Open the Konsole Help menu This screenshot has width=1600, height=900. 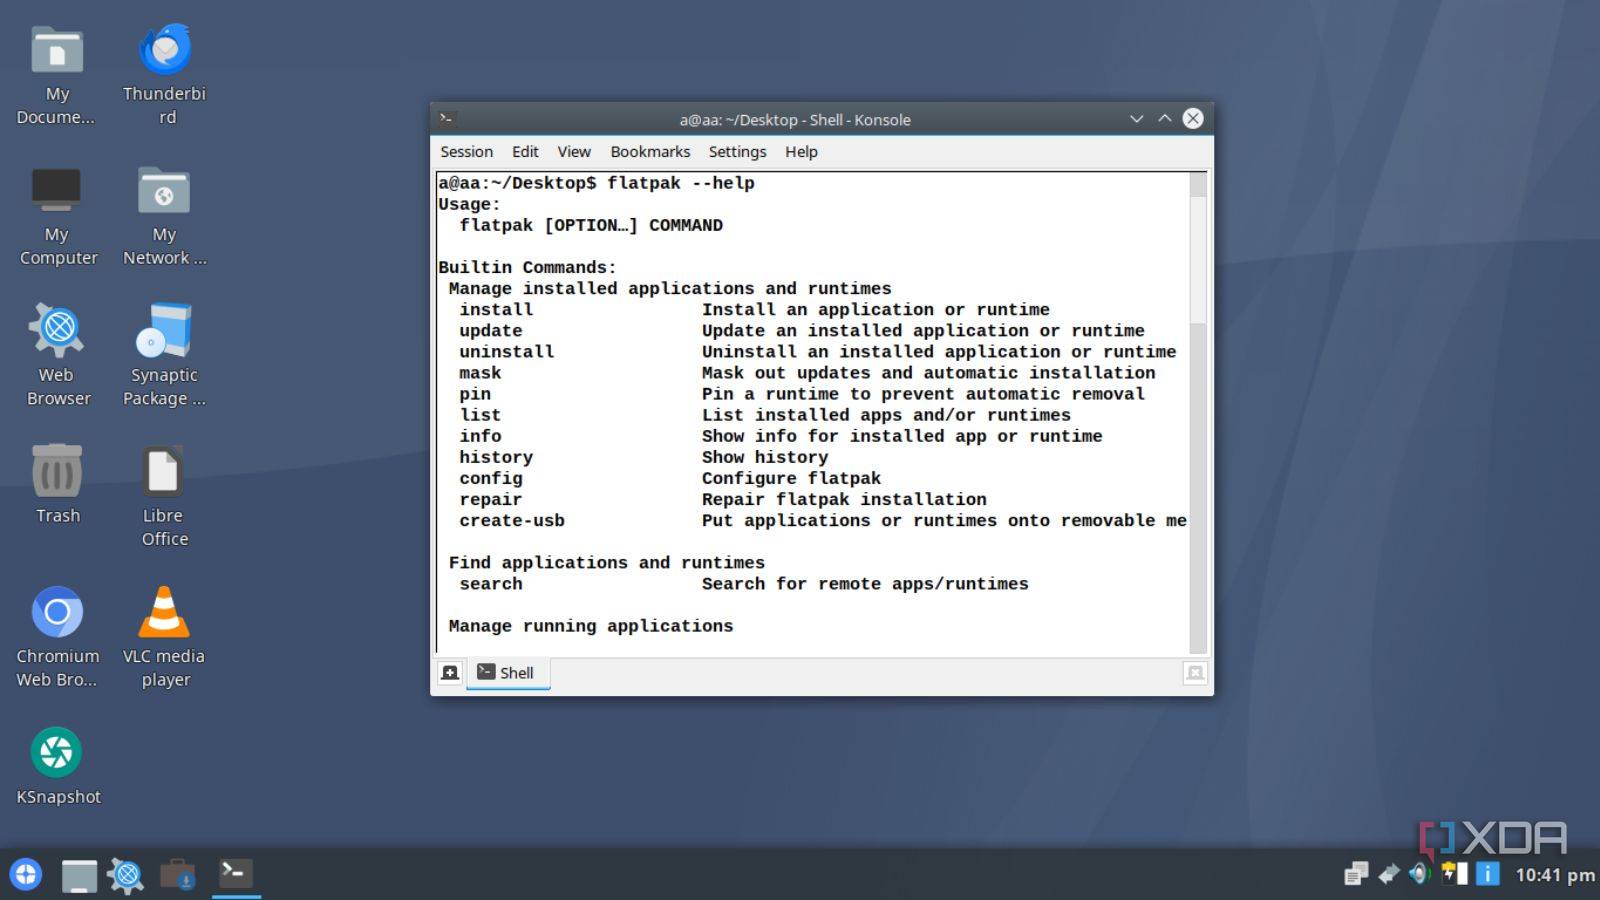pyautogui.click(x=801, y=152)
